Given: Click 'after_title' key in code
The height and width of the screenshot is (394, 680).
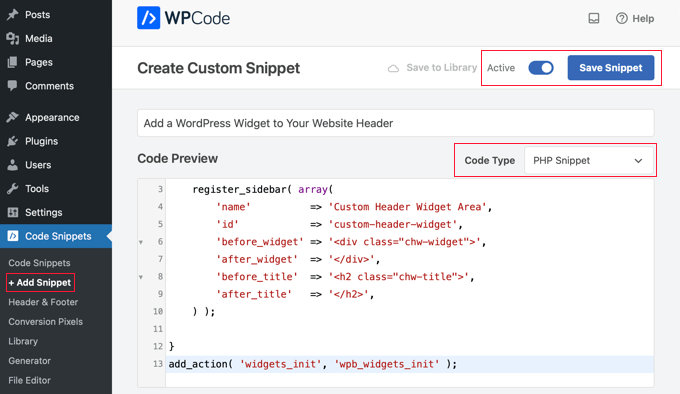Looking at the screenshot, I should (x=254, y=294).
